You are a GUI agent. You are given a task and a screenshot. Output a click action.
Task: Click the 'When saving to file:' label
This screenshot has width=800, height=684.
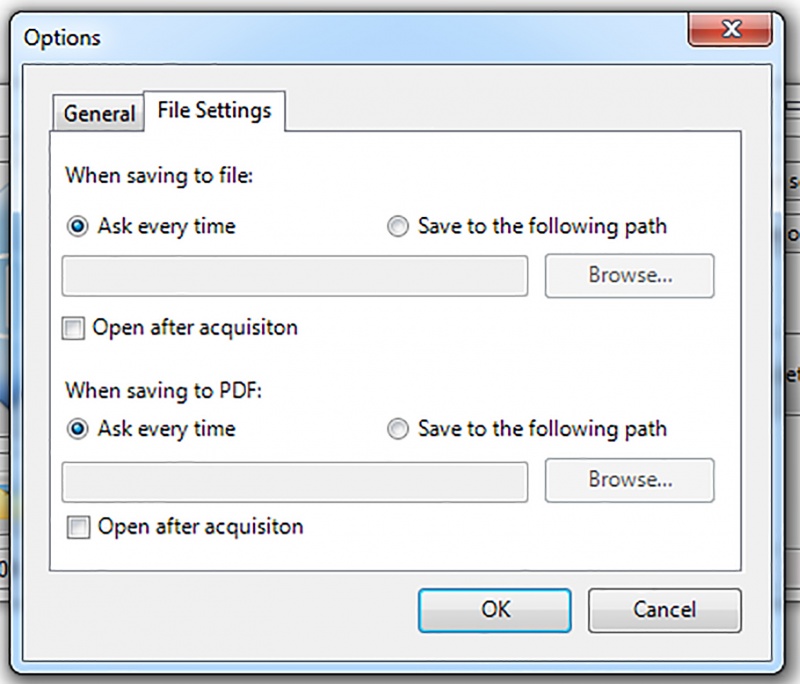click(160, 175)
